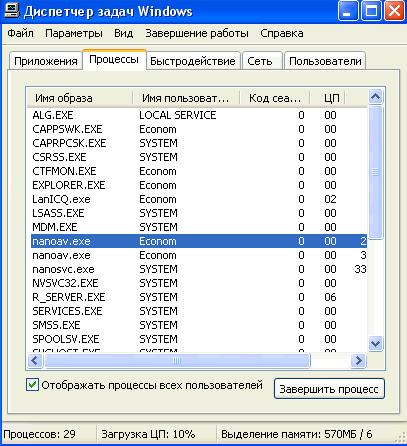This screenshot has height=446, width=407.
Task: Sort by the Имя образа column header
Action: (x=79, y=98)
